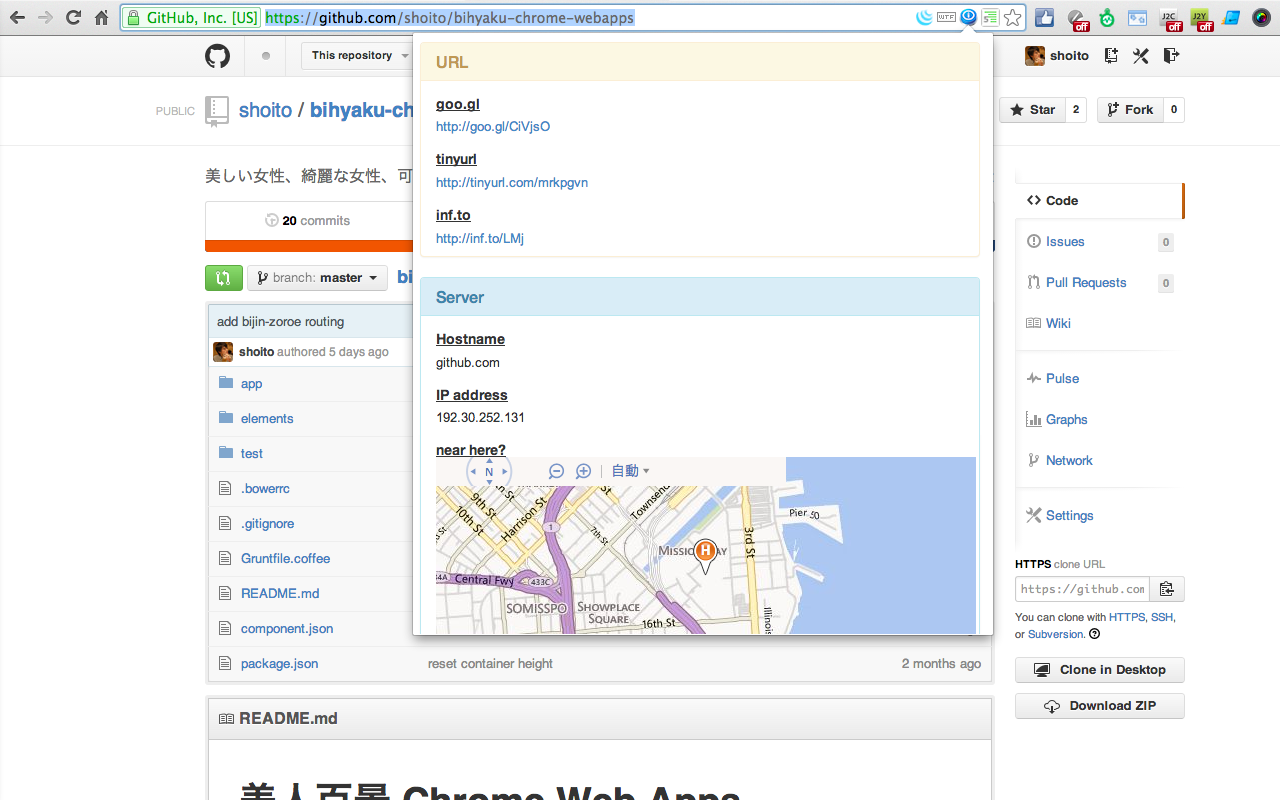Fork the repository
Screen dimensions: 1280x800
point(1130,110)
